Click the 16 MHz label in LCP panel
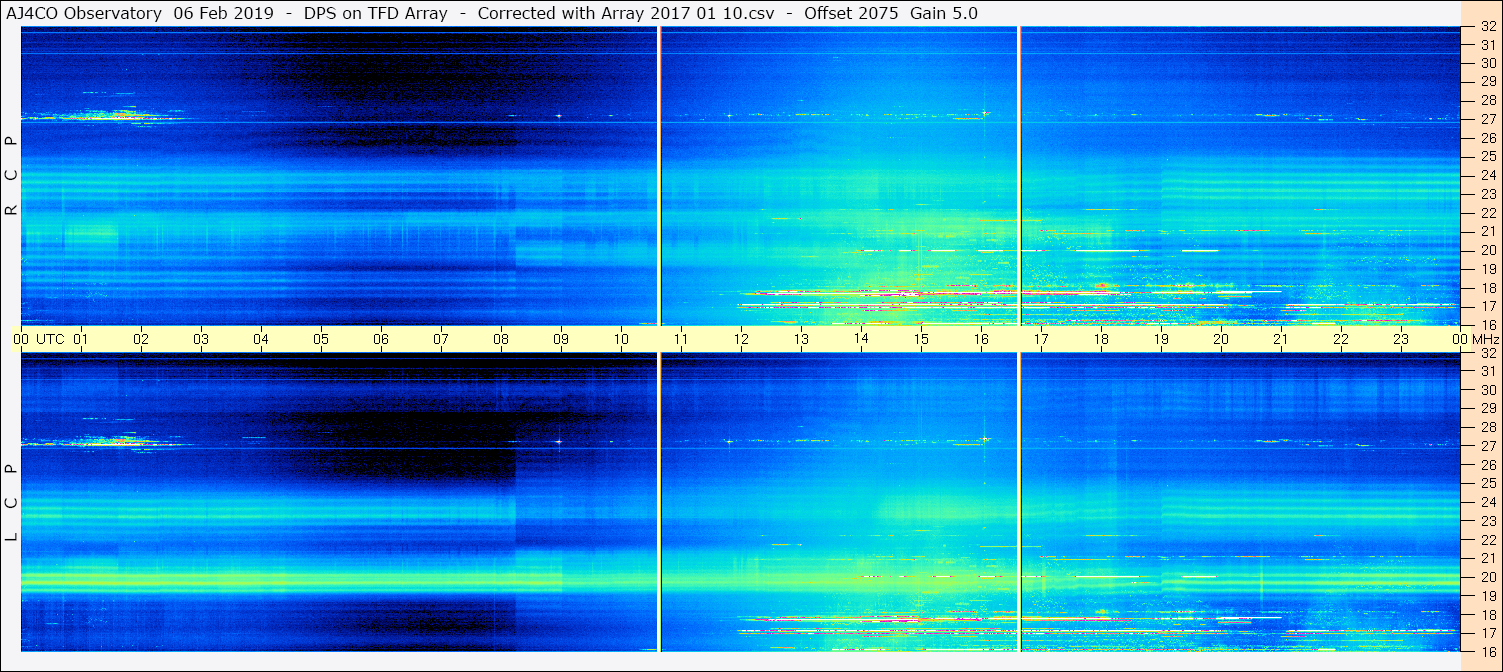 tap(1487, 652)
